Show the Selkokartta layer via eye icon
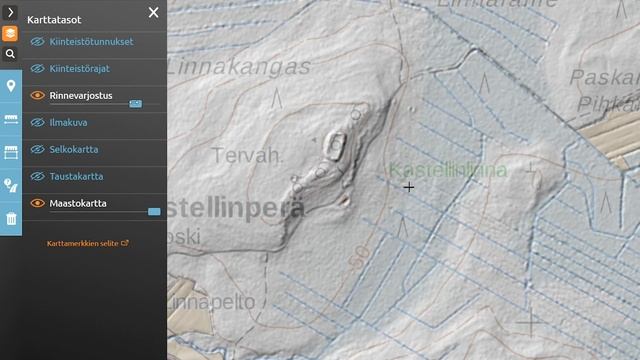This screenshot has width=640, height=360. point(37,149)
